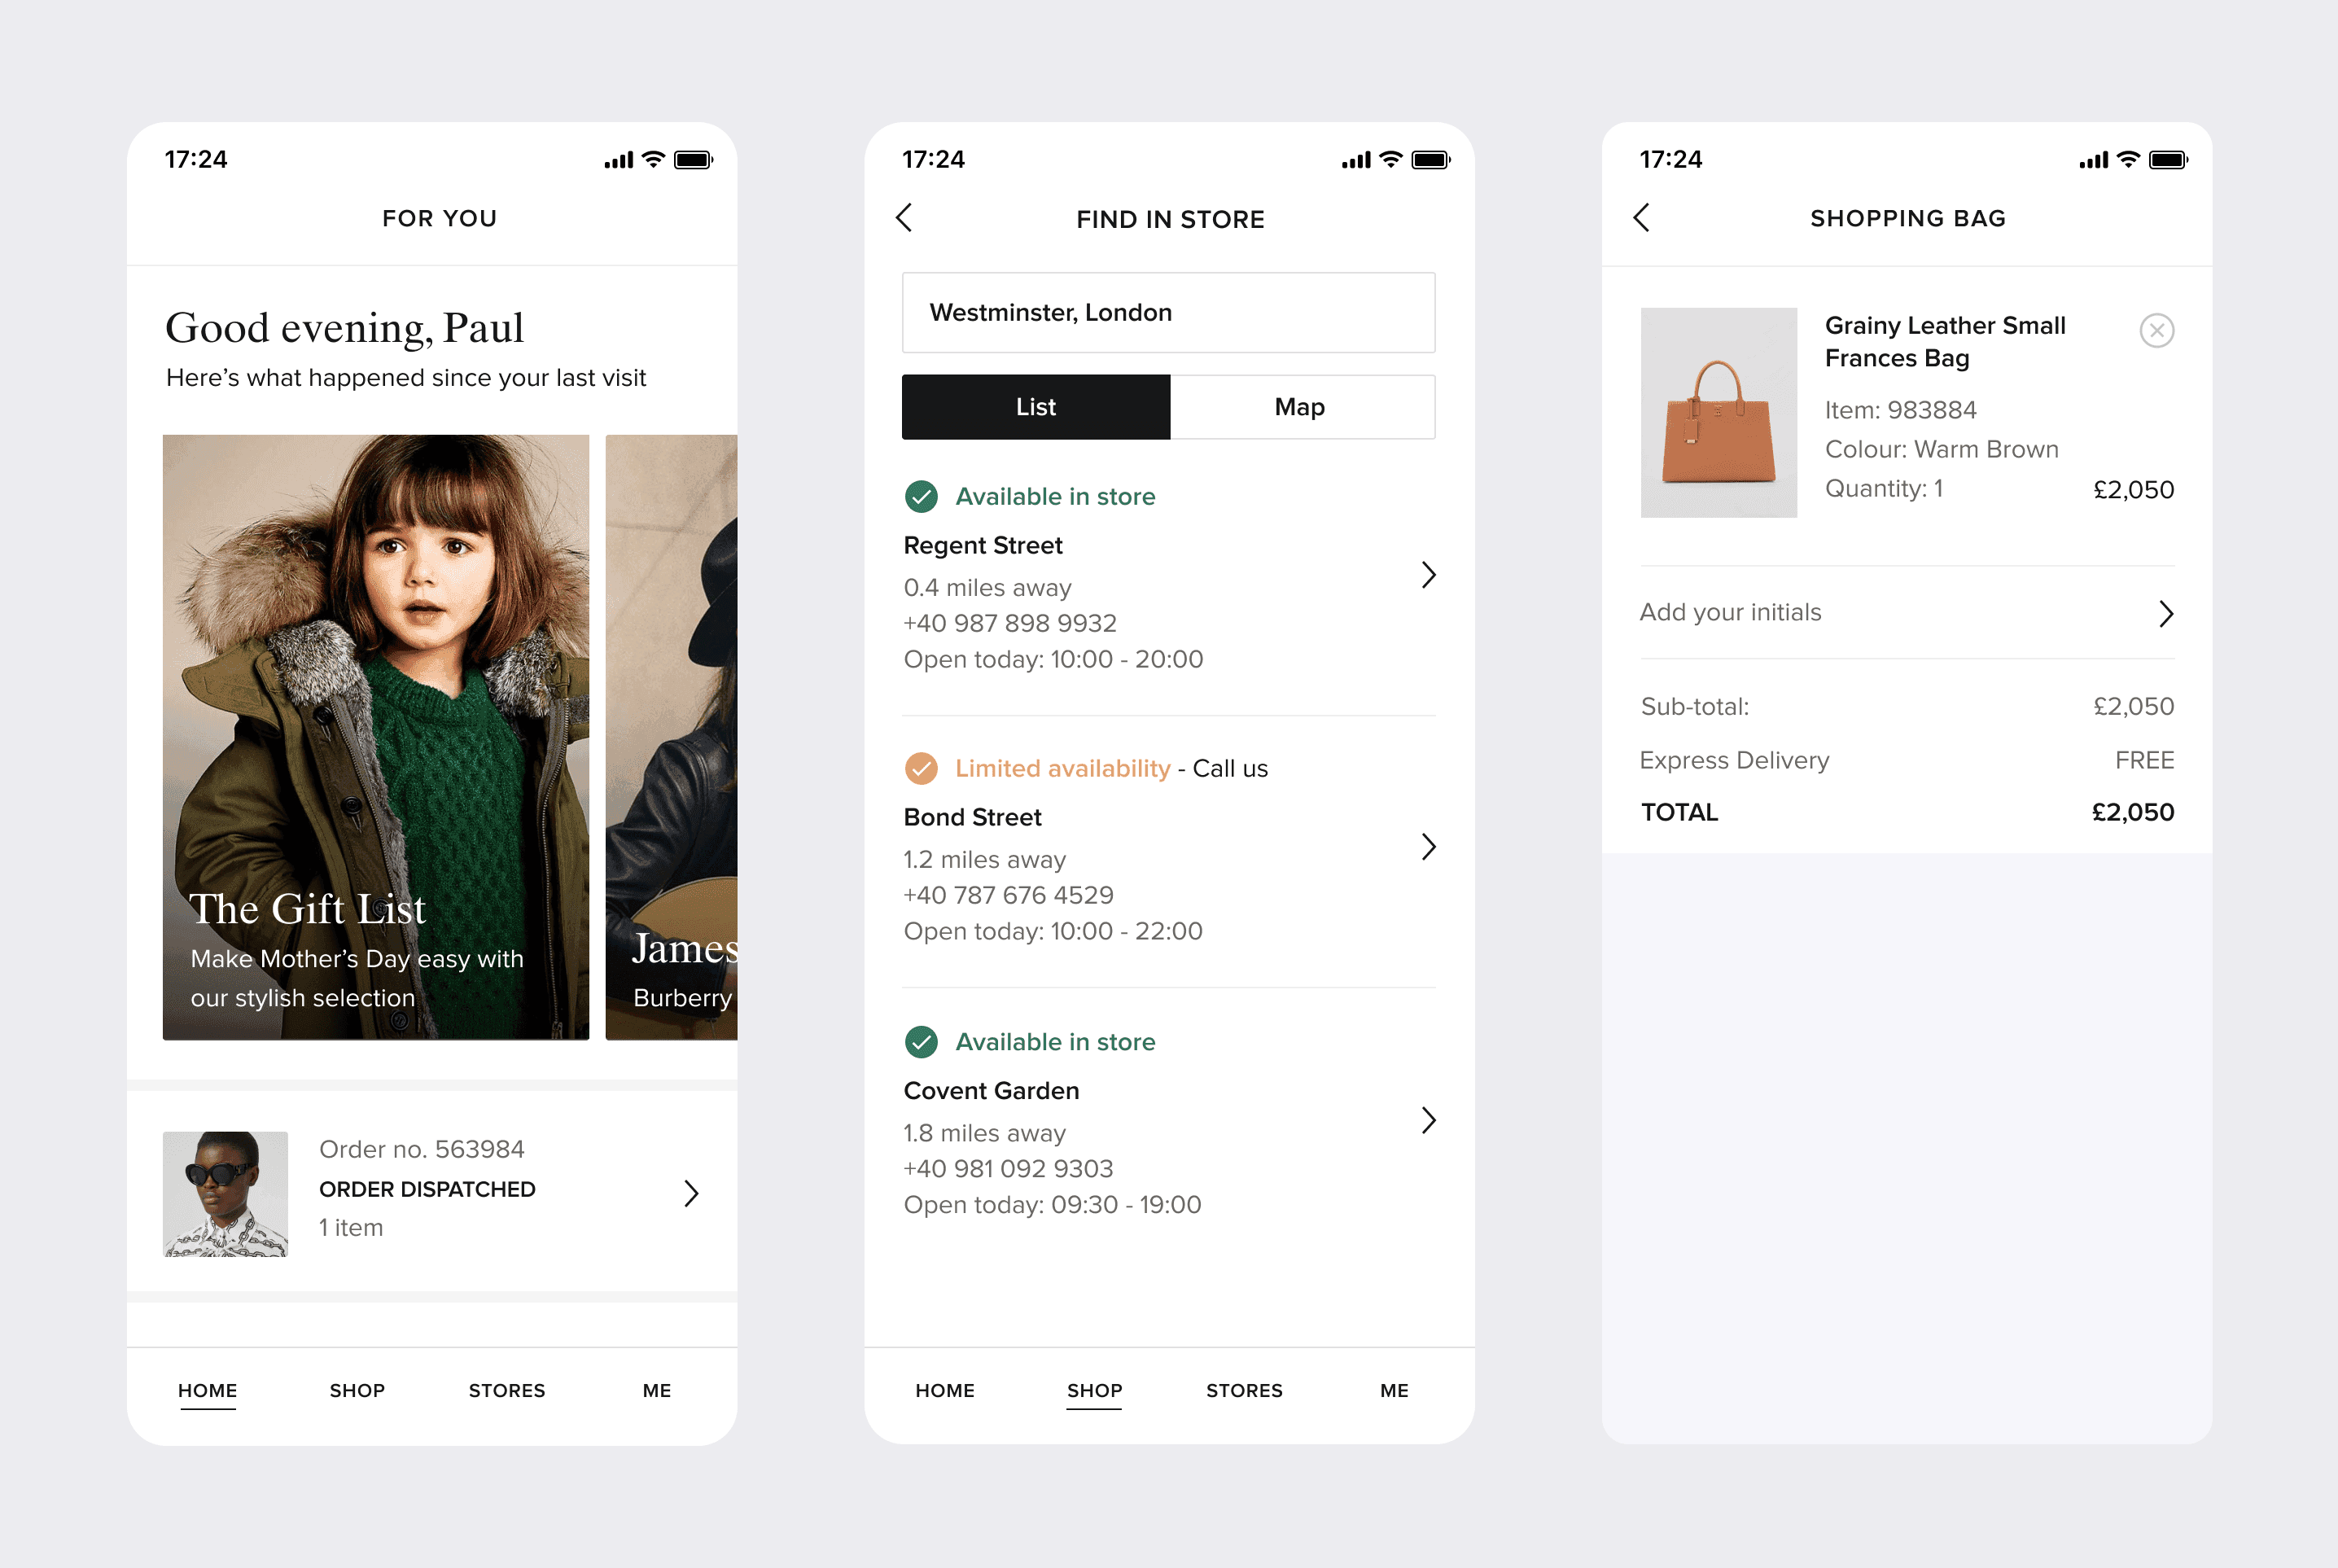2338x1568 pixels.
Task: Tap the SHOP tab on the For You screen
Action: (x=357, y=1390)
